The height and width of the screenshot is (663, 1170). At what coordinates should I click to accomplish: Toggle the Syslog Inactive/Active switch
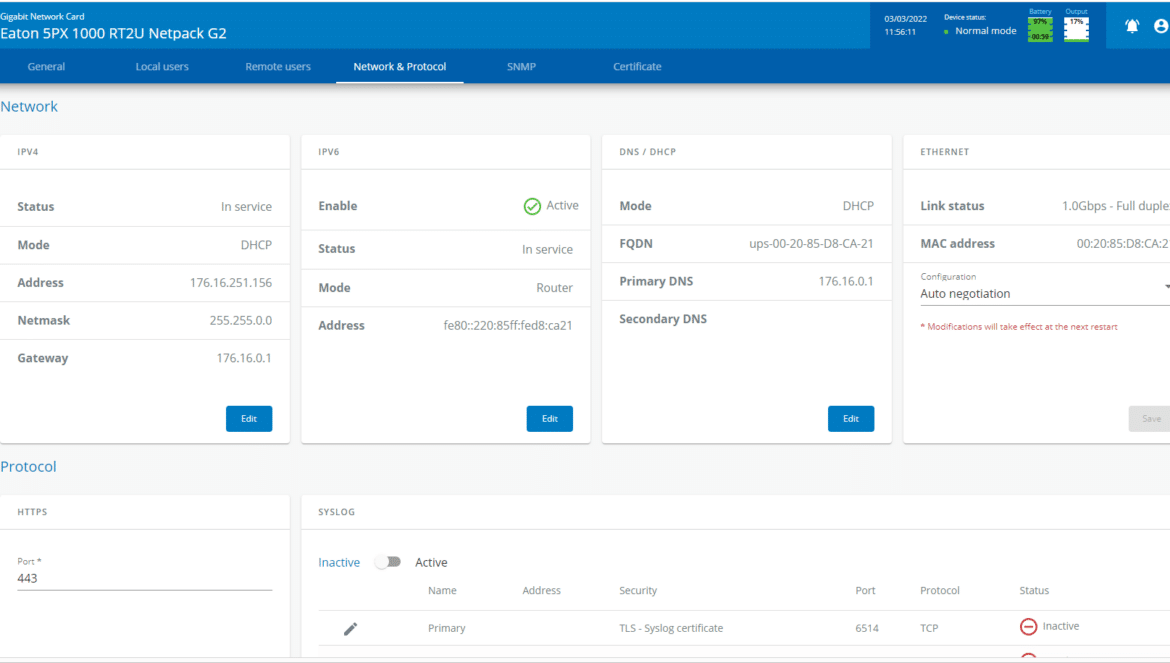point(388,562)
